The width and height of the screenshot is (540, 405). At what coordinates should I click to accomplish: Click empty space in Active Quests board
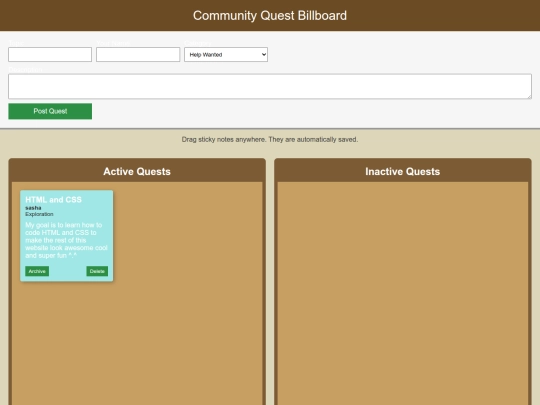click(x=186, y=310)
